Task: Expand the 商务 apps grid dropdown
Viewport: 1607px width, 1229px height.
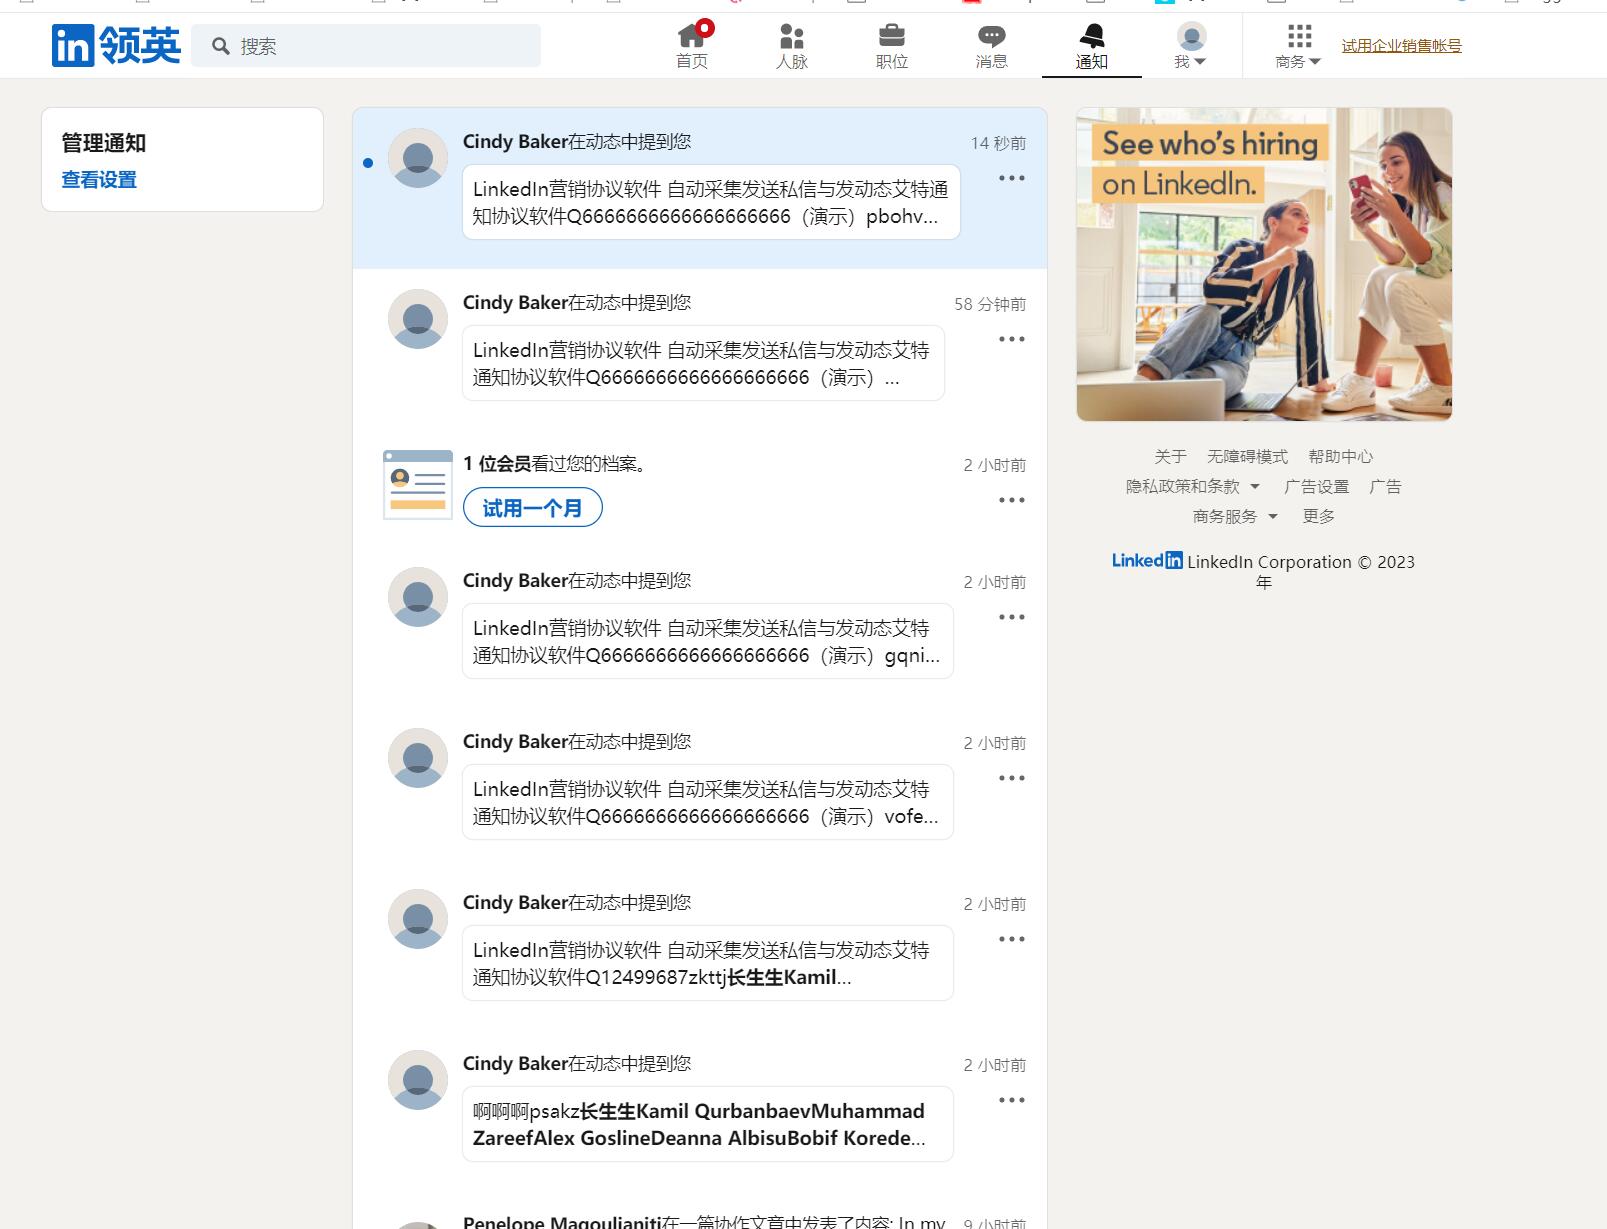Action: tap(1298, 46)
